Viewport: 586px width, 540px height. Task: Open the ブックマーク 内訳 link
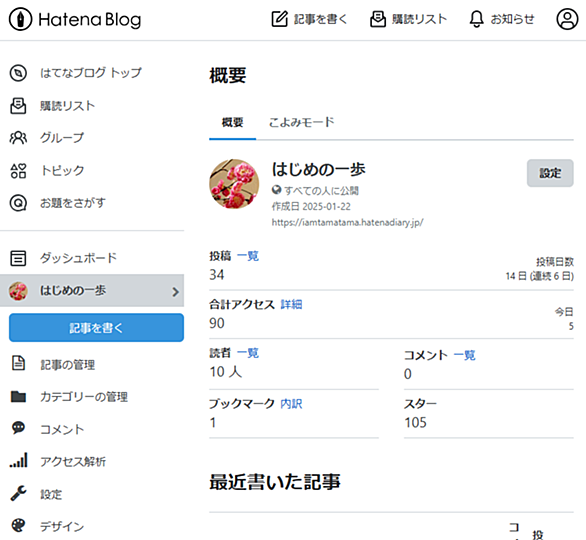[291, 404]
